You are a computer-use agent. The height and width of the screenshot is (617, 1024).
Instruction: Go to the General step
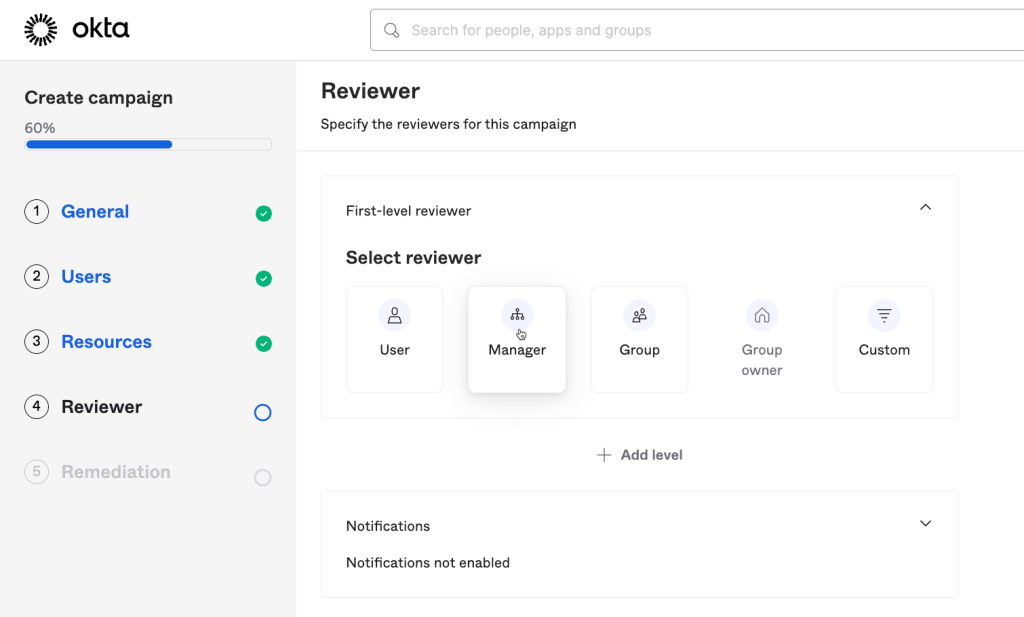tap(95, 212)
